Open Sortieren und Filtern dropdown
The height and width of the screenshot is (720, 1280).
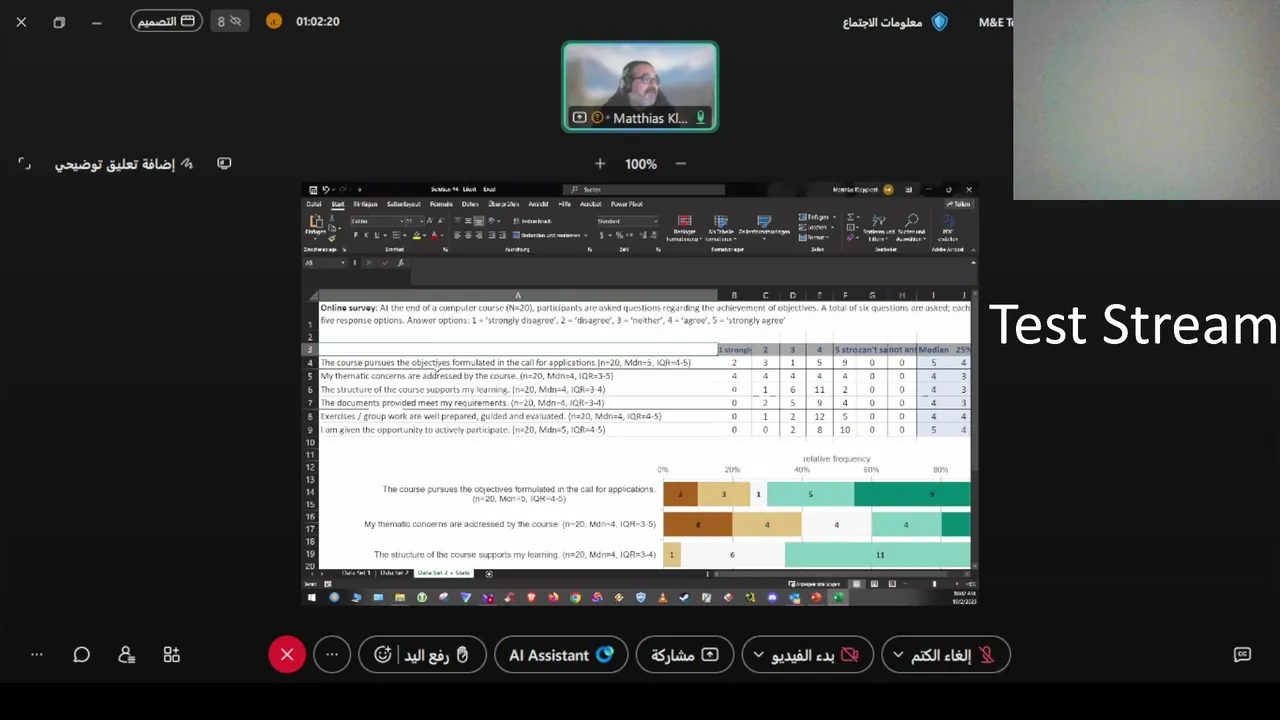879,227
